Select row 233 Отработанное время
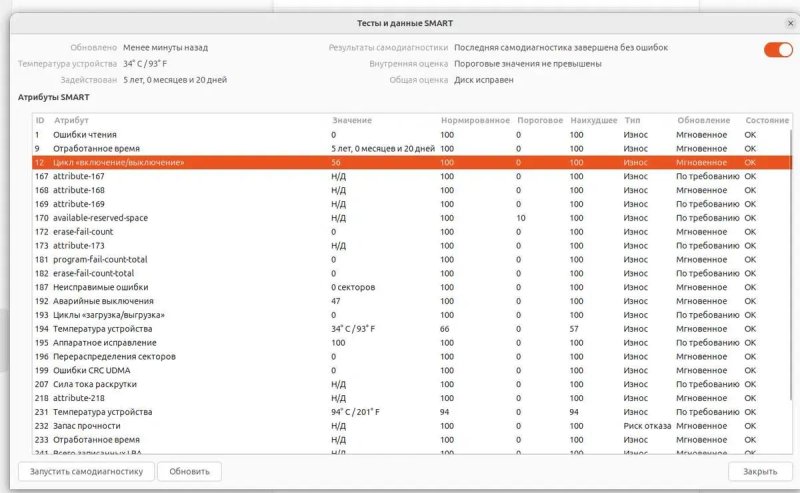Screen dimensions: 800x493 pyautogui.click(x=412, y=439)
